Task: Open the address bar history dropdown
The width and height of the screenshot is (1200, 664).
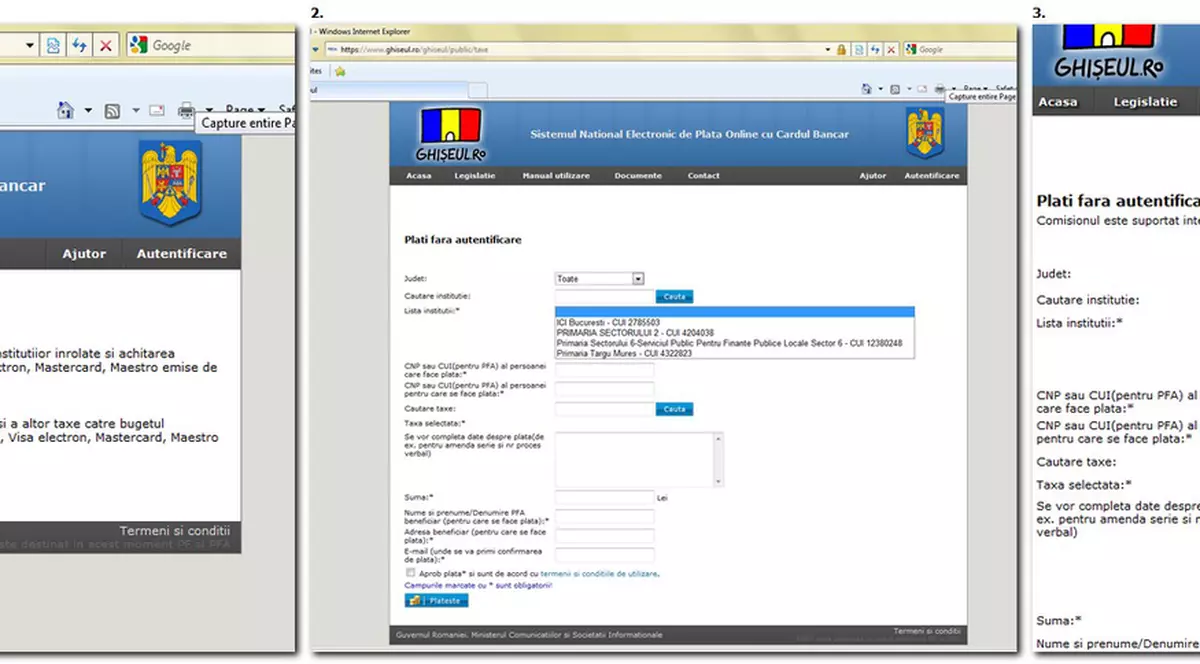Action: coord(826,49)
